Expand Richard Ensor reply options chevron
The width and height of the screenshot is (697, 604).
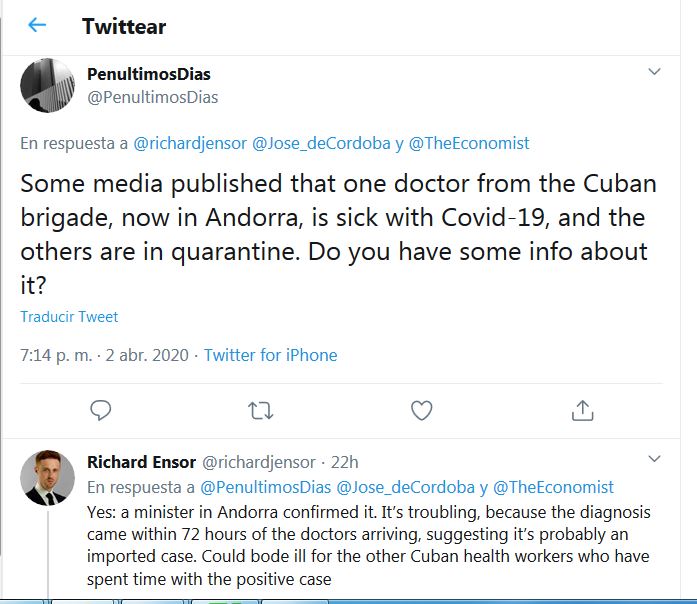655,459
